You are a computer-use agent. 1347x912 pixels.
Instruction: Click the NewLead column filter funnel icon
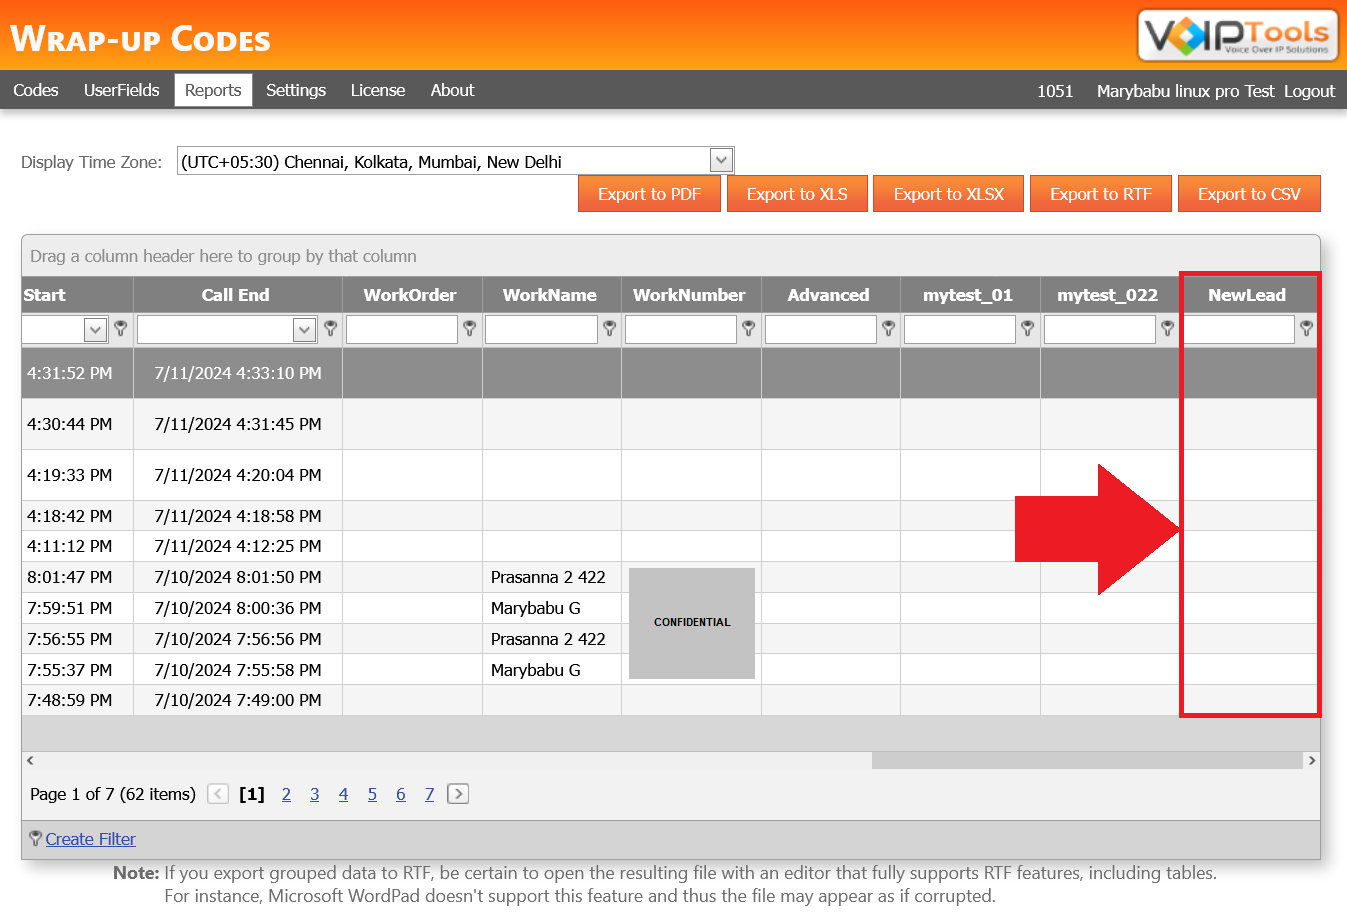click(1306, 329)
